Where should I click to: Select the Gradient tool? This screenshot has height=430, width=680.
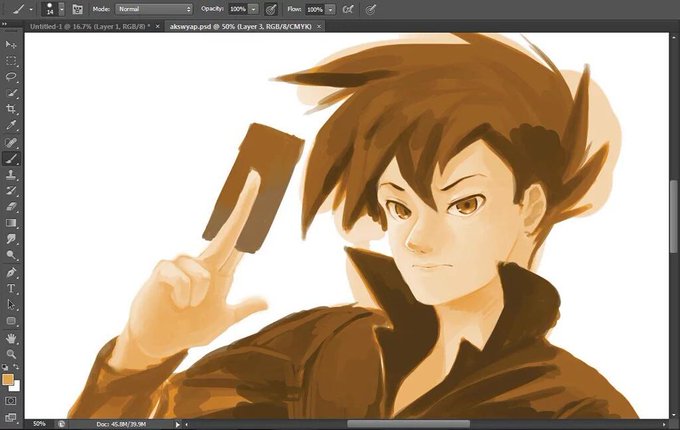11,223
